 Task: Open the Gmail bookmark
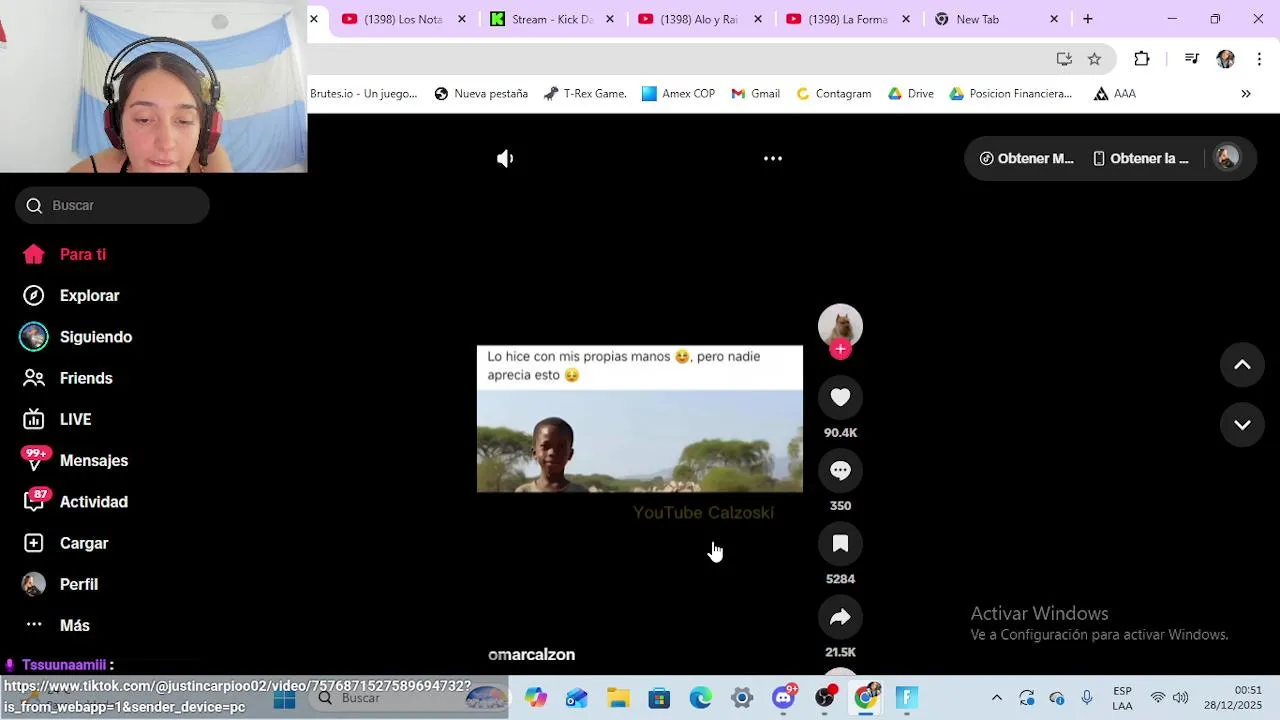[755, 93]
